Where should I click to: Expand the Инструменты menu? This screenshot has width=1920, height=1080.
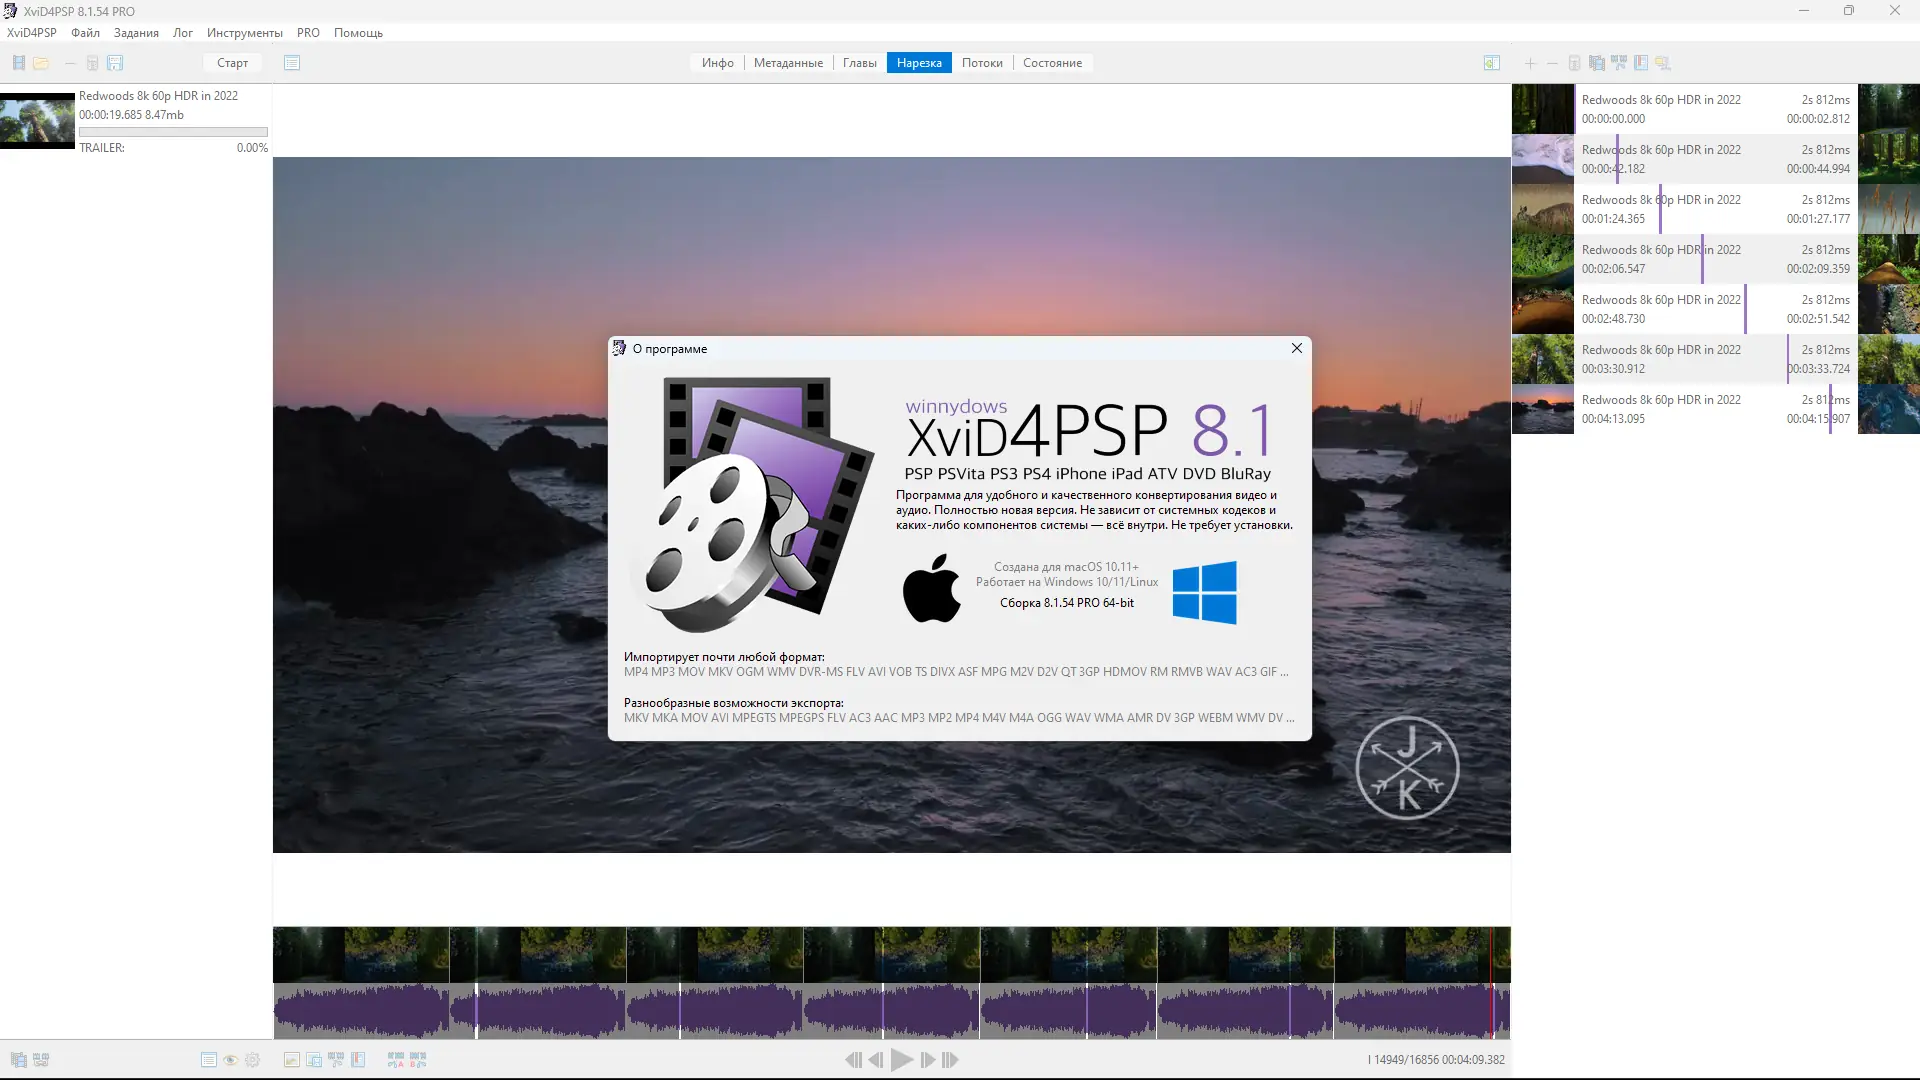pyautogui.click(x=243, y=33)
